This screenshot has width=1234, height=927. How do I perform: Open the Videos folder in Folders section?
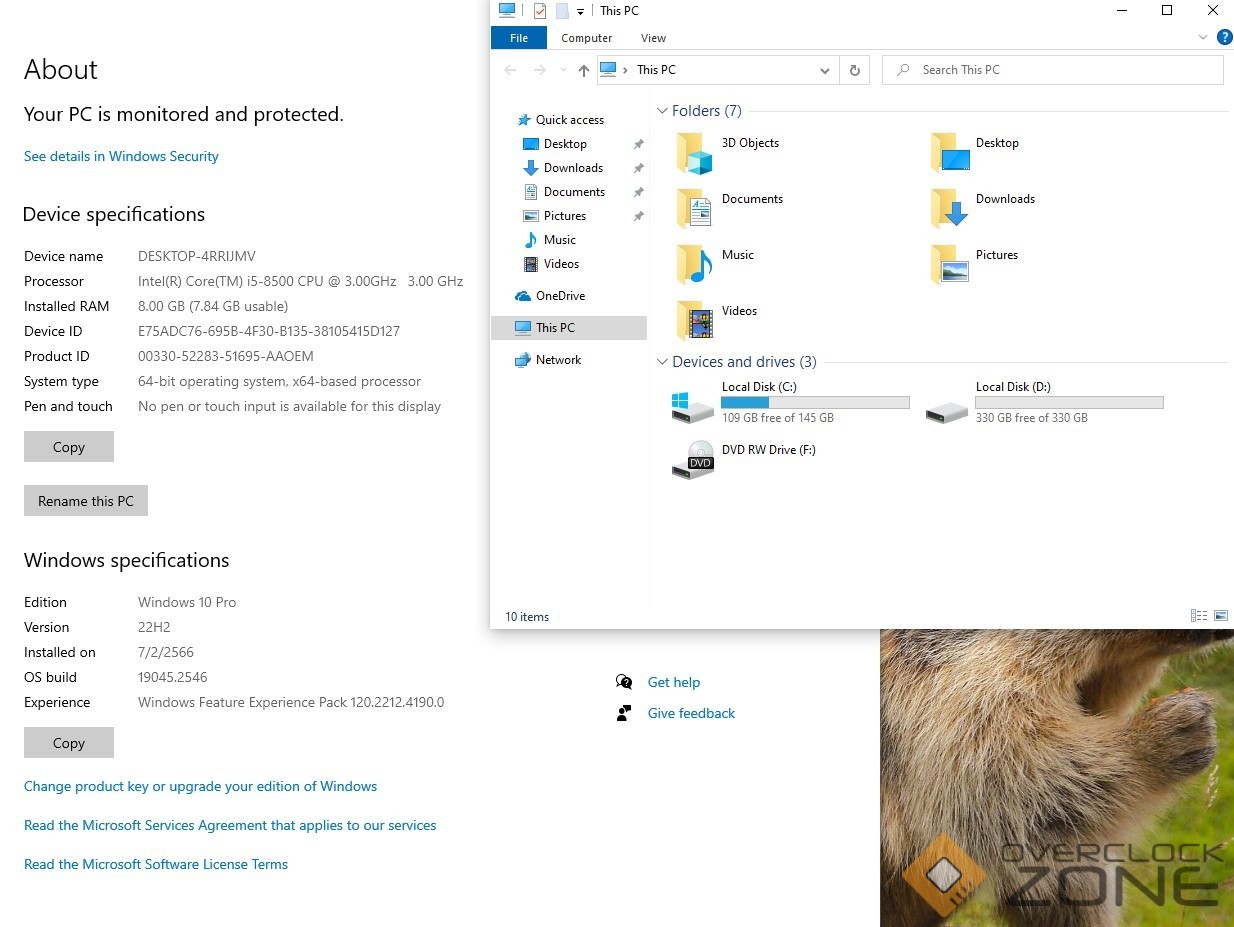(x=695, y=322)
